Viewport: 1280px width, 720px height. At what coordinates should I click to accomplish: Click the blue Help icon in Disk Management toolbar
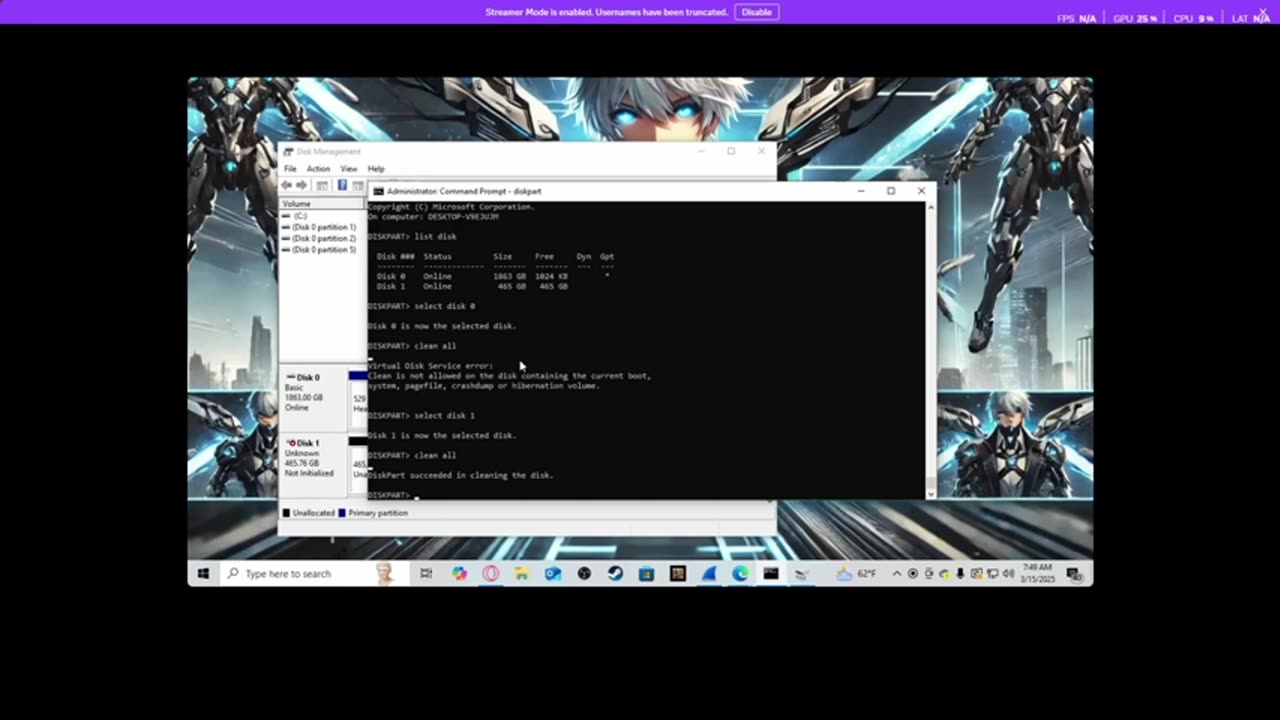pos(342,185)
